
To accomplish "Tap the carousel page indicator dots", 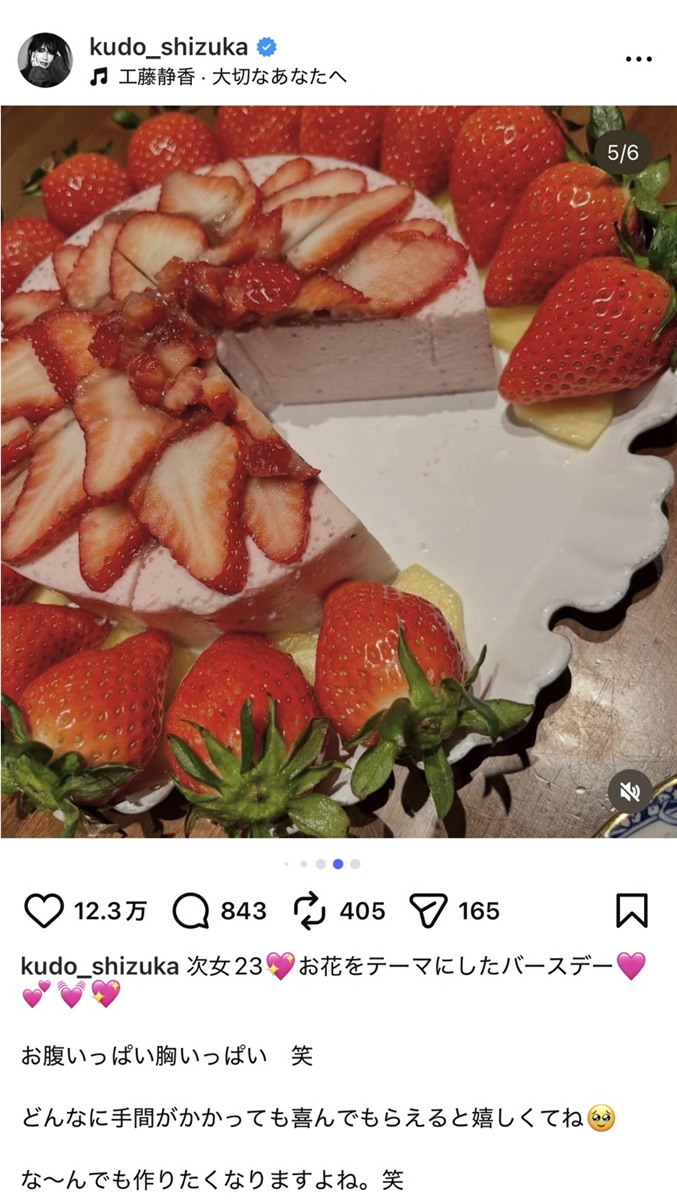I will 322,863.
